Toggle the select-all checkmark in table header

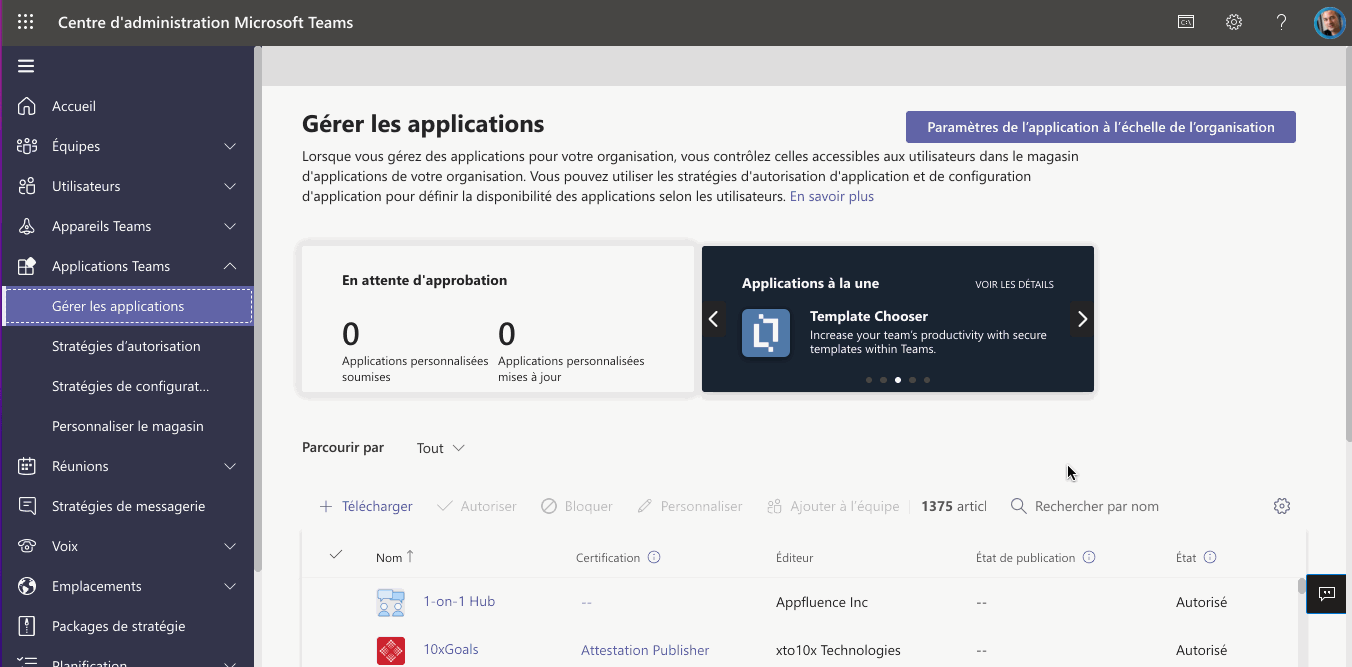335,555
